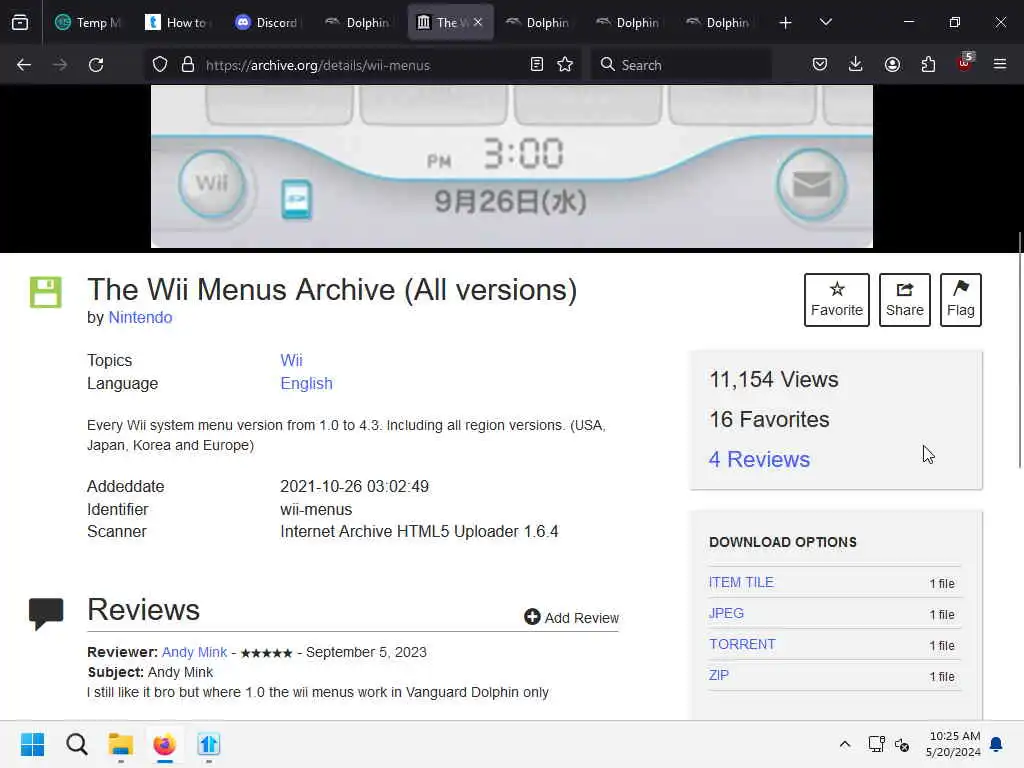
Task: Reload the page
Action: click(x=96, y=65)
